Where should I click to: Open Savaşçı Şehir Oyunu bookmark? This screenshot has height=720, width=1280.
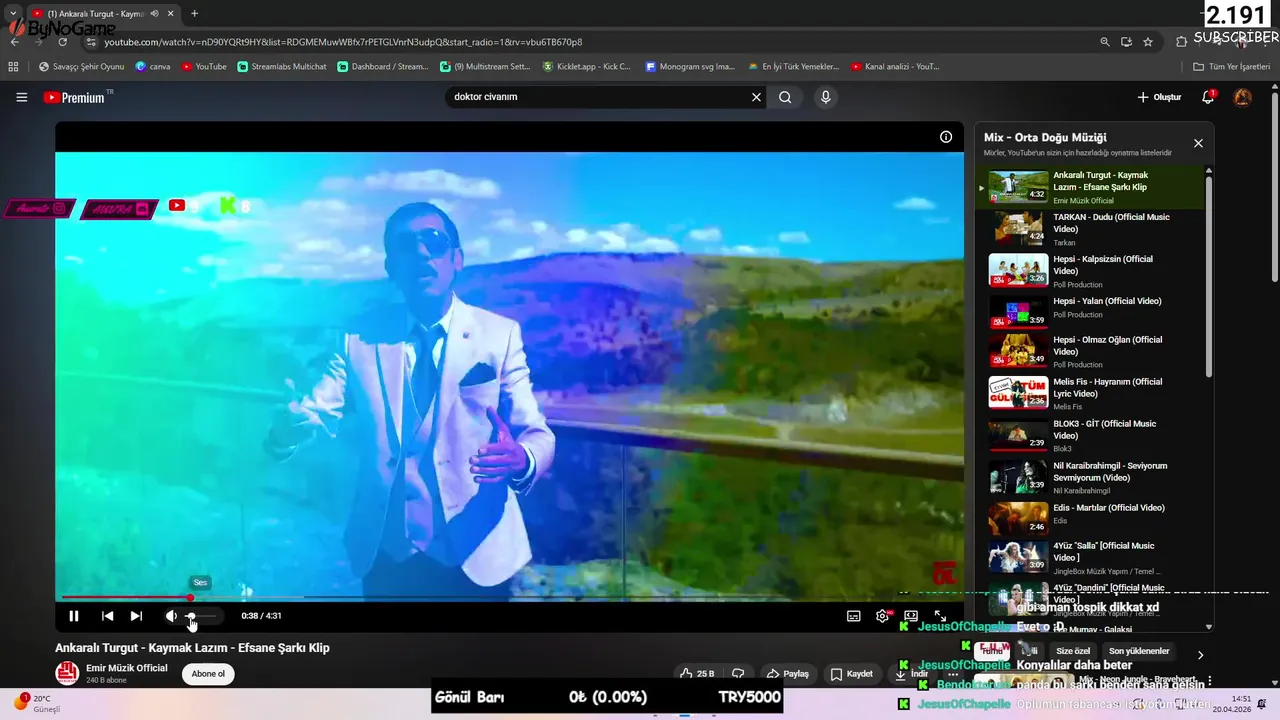click(x=81, y=67)
